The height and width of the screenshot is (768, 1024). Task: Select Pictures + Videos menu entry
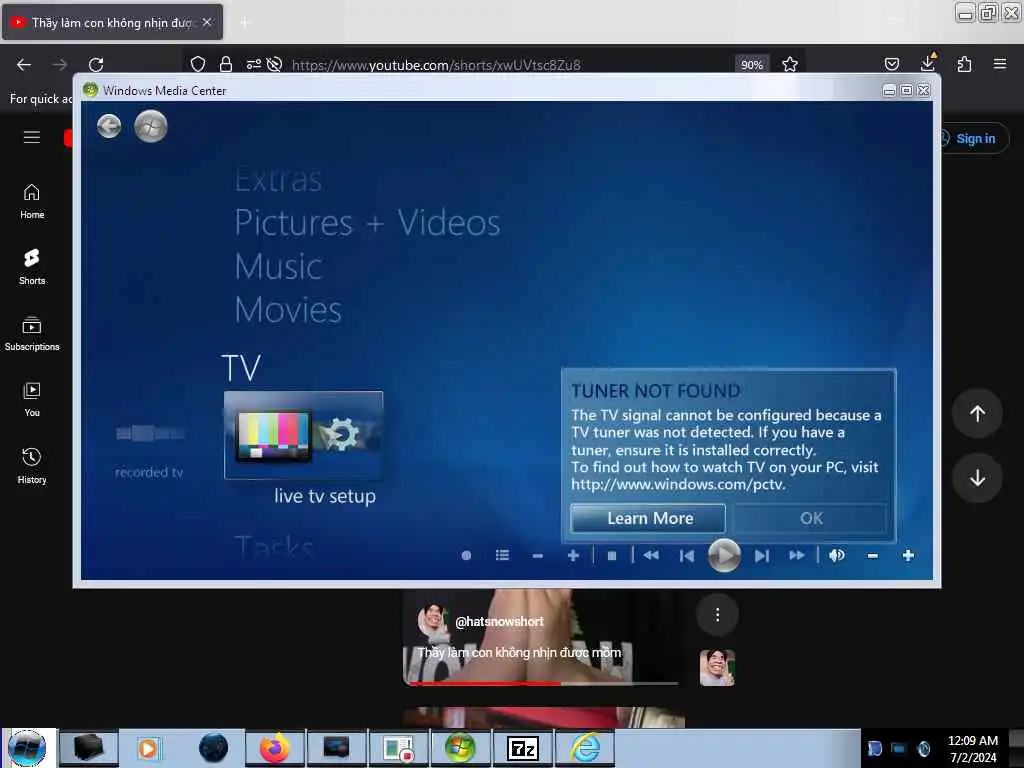point(368,223)
